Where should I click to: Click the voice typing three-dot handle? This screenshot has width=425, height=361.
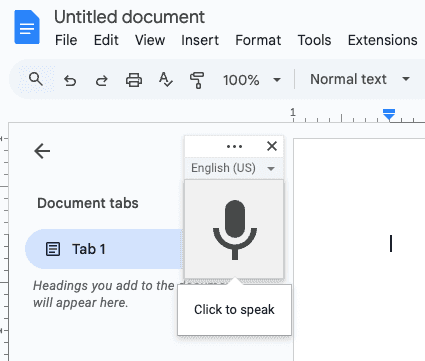(234, 146)
